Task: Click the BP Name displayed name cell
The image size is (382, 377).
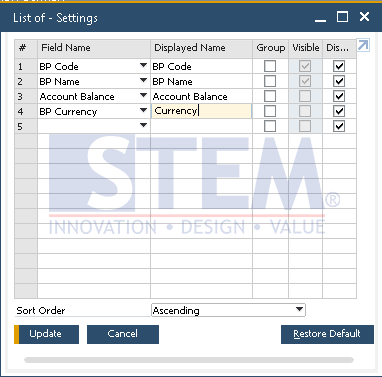Action: tap(202, 81)
